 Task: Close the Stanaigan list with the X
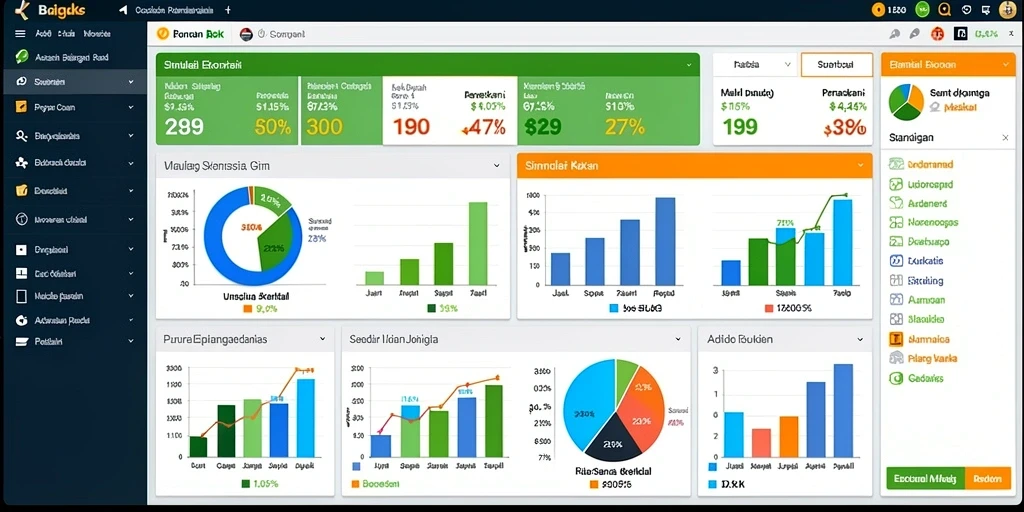1005,138
